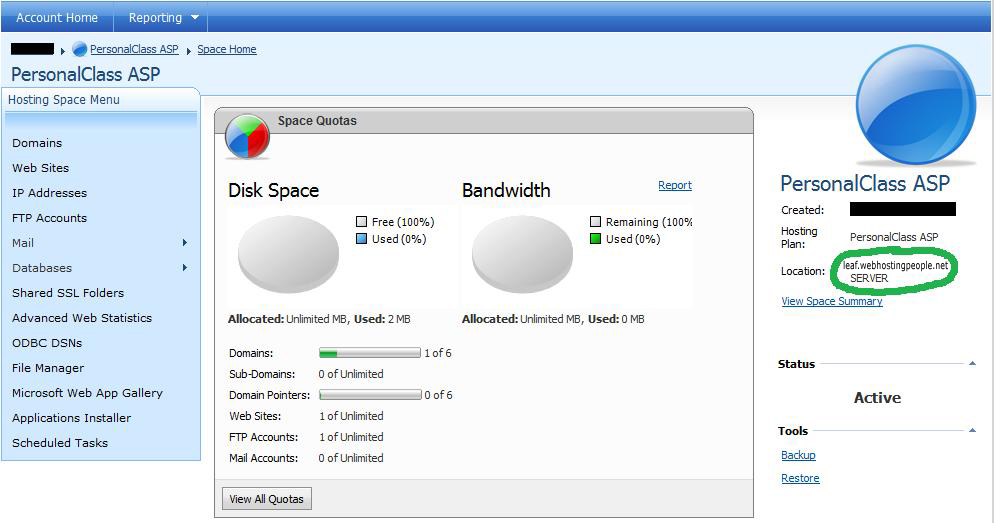Click the Free (100%) legend swatch

point(361,222)
